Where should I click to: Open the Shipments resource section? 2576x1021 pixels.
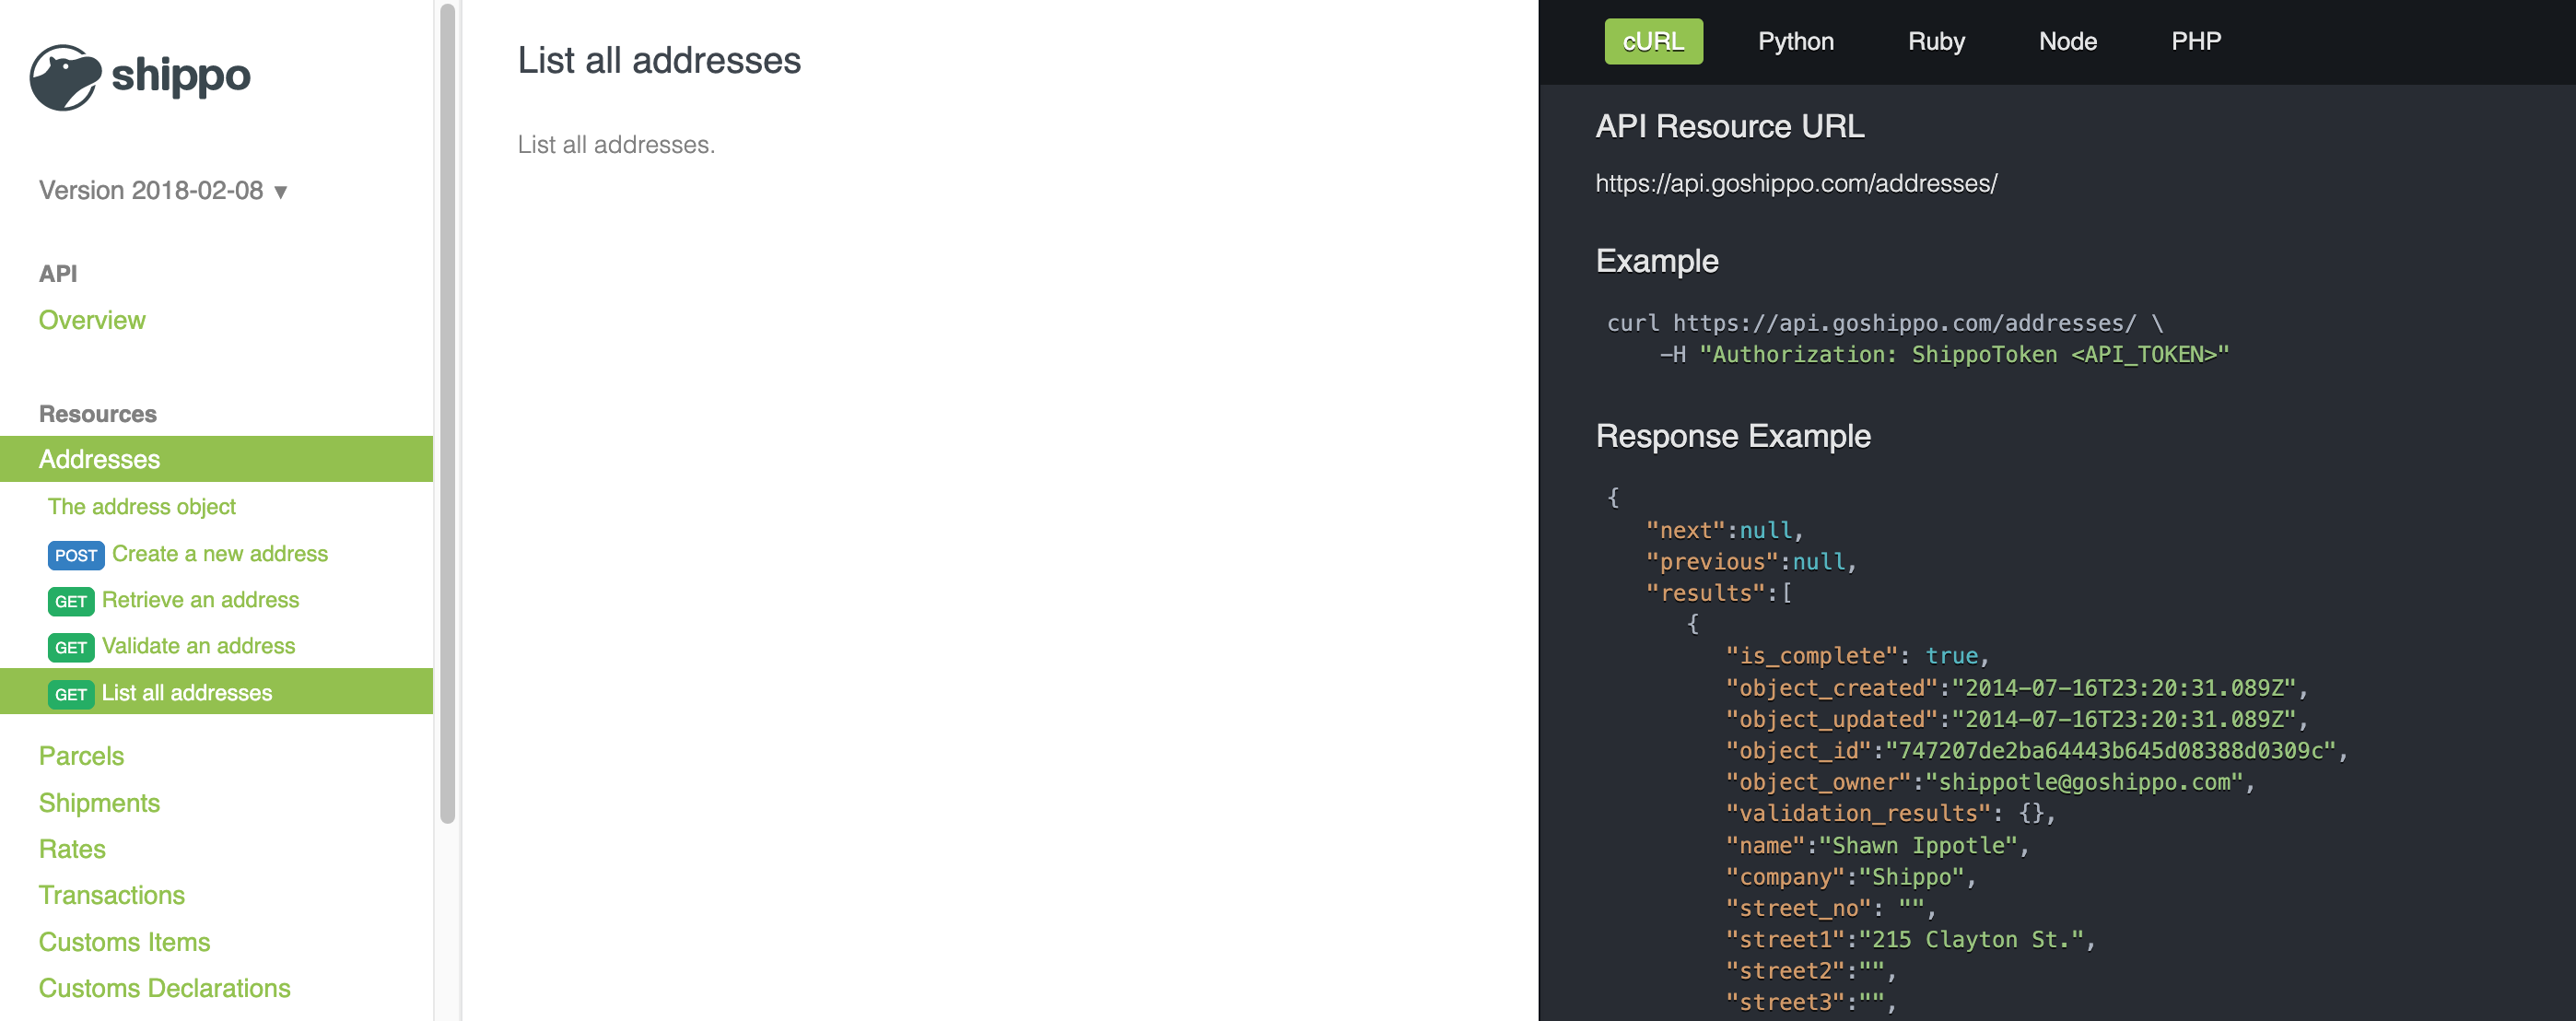click(x=99, y=803)
